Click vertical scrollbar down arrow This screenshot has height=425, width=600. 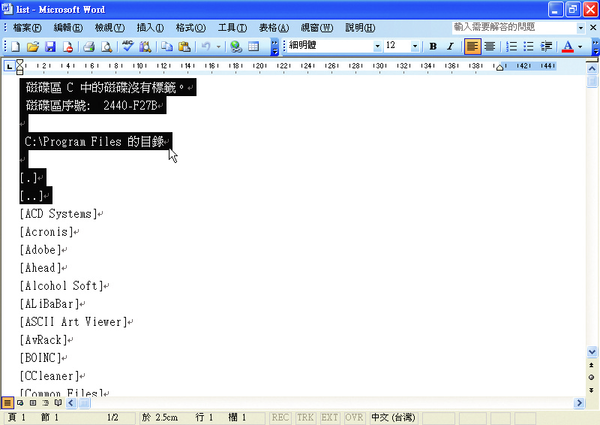tap(592, 352)
